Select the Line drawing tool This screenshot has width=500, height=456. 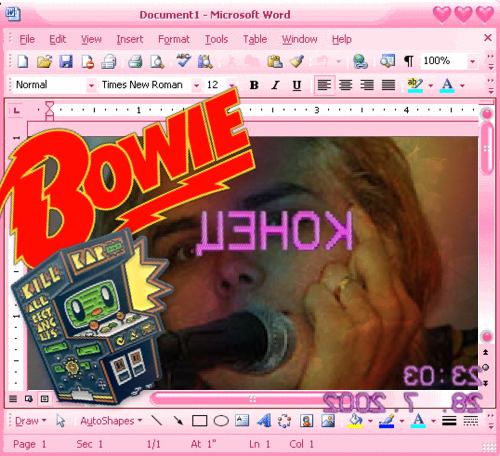pyautogui.click(x=157, y=421)
